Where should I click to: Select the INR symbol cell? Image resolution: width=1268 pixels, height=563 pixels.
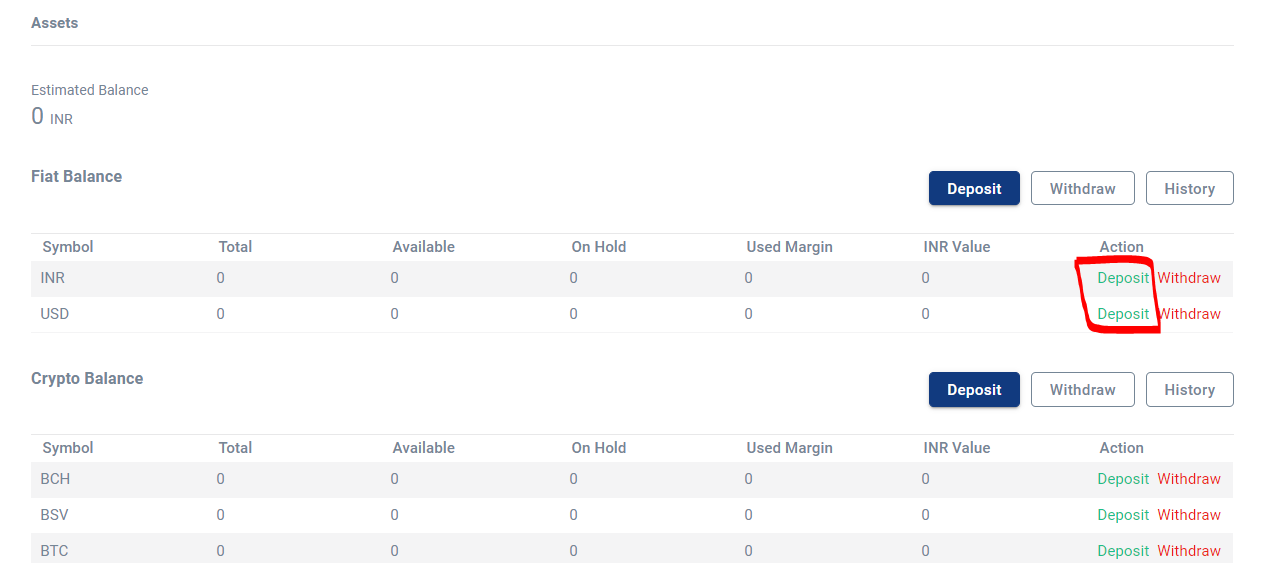53,278
